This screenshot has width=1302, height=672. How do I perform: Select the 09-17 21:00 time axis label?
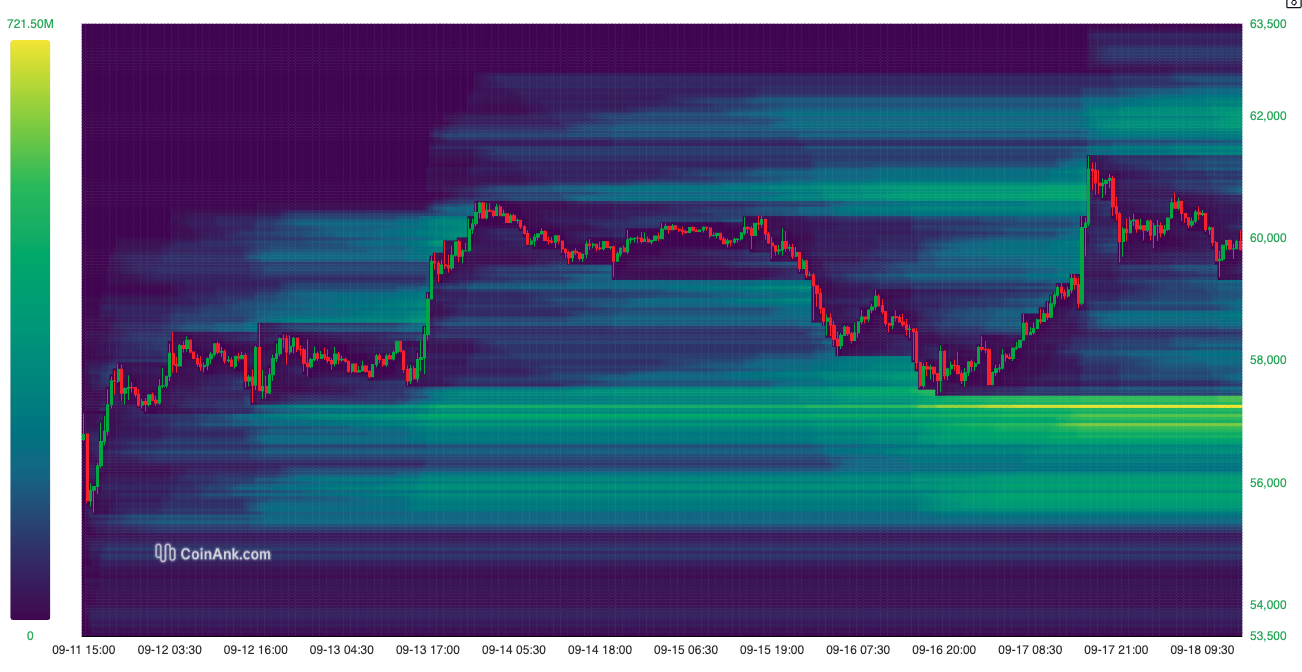(1116, 650)
